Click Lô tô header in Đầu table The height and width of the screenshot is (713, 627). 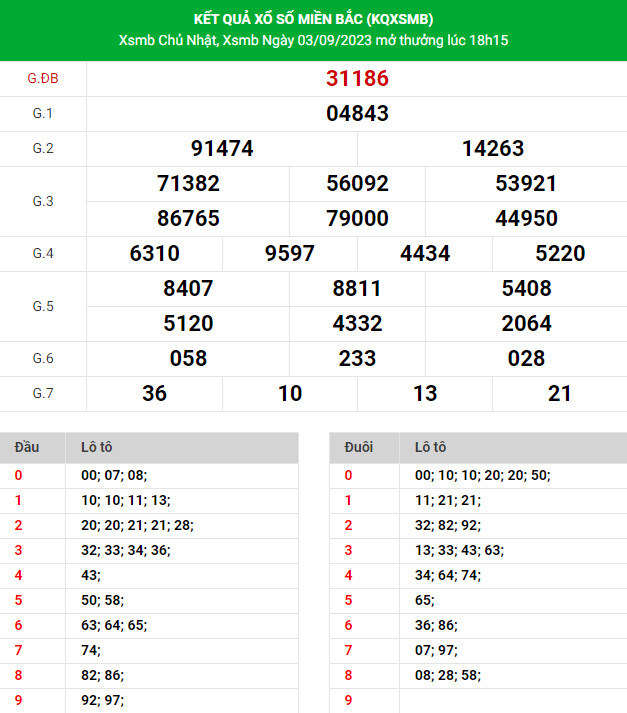tap(96, 447)
